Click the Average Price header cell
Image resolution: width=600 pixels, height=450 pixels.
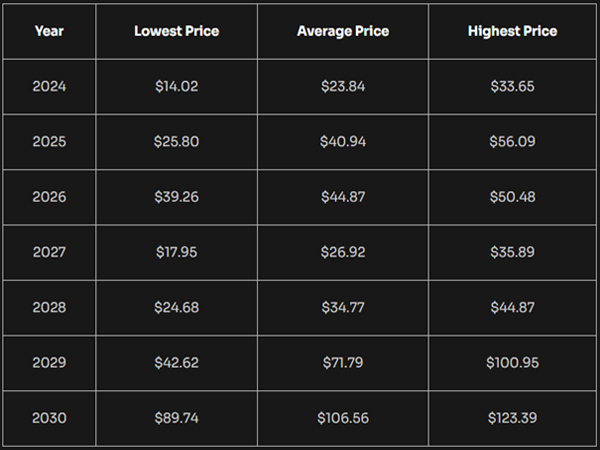click(343, 31)
